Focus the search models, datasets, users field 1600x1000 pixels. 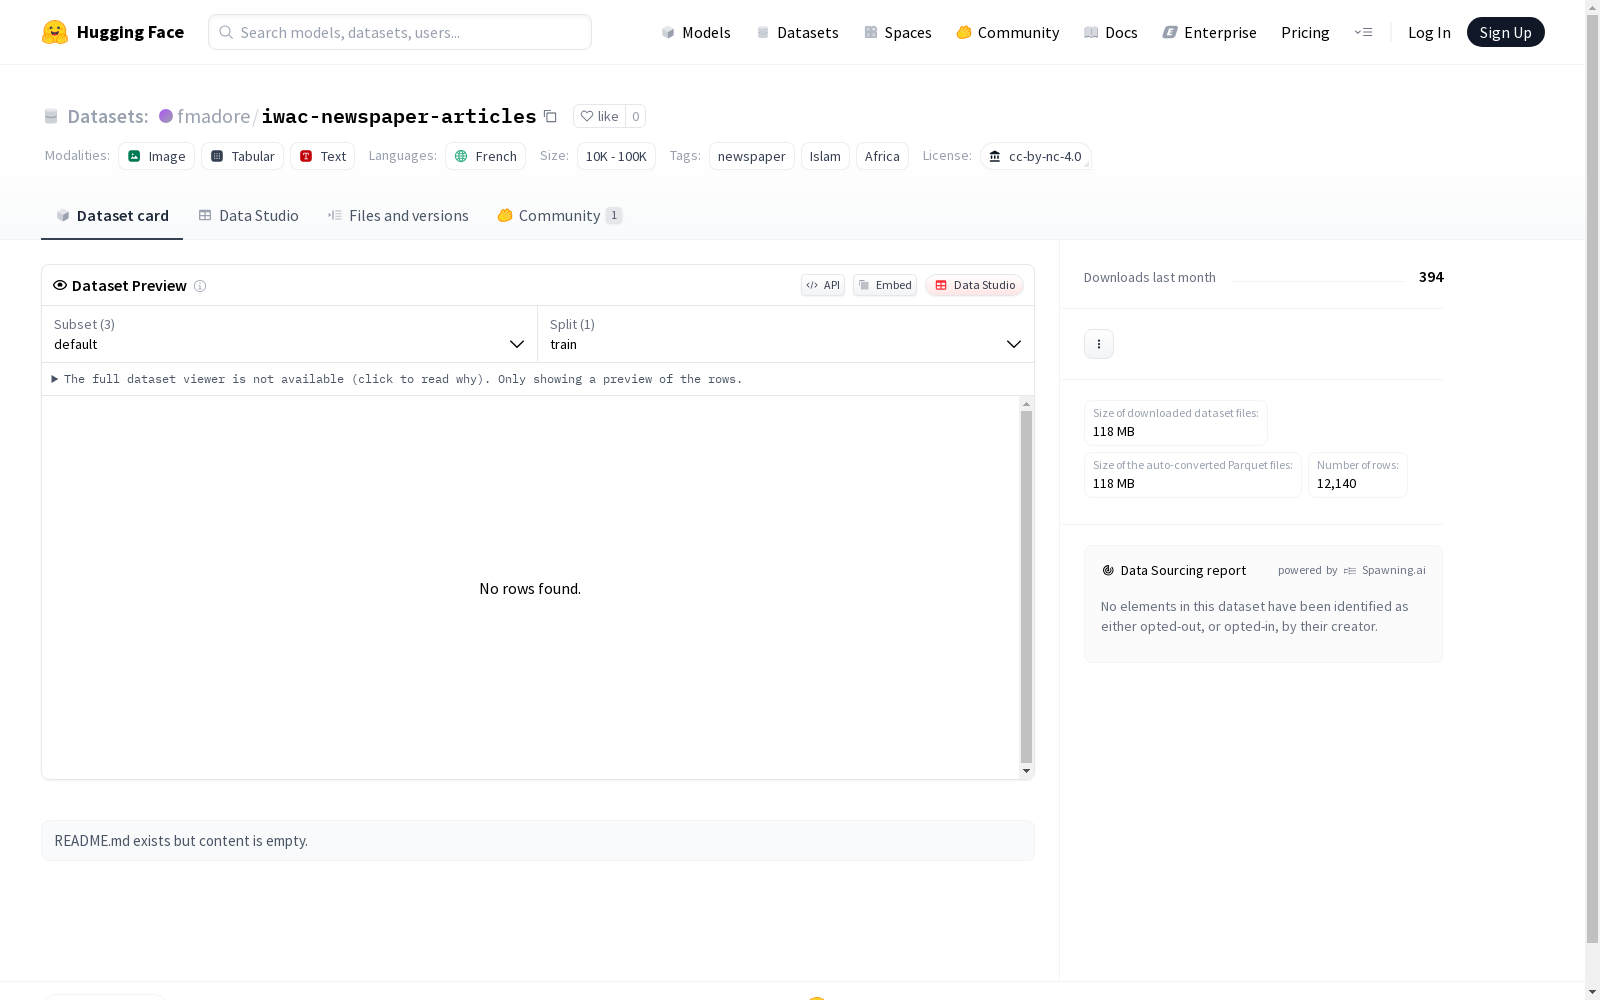400,32
